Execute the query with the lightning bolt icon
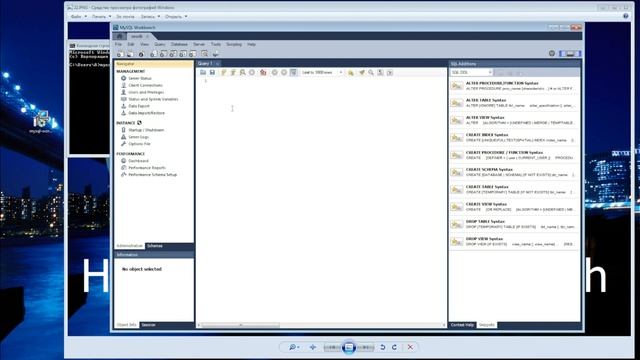The width and height of the screenshot is (640, 360). 224,72
